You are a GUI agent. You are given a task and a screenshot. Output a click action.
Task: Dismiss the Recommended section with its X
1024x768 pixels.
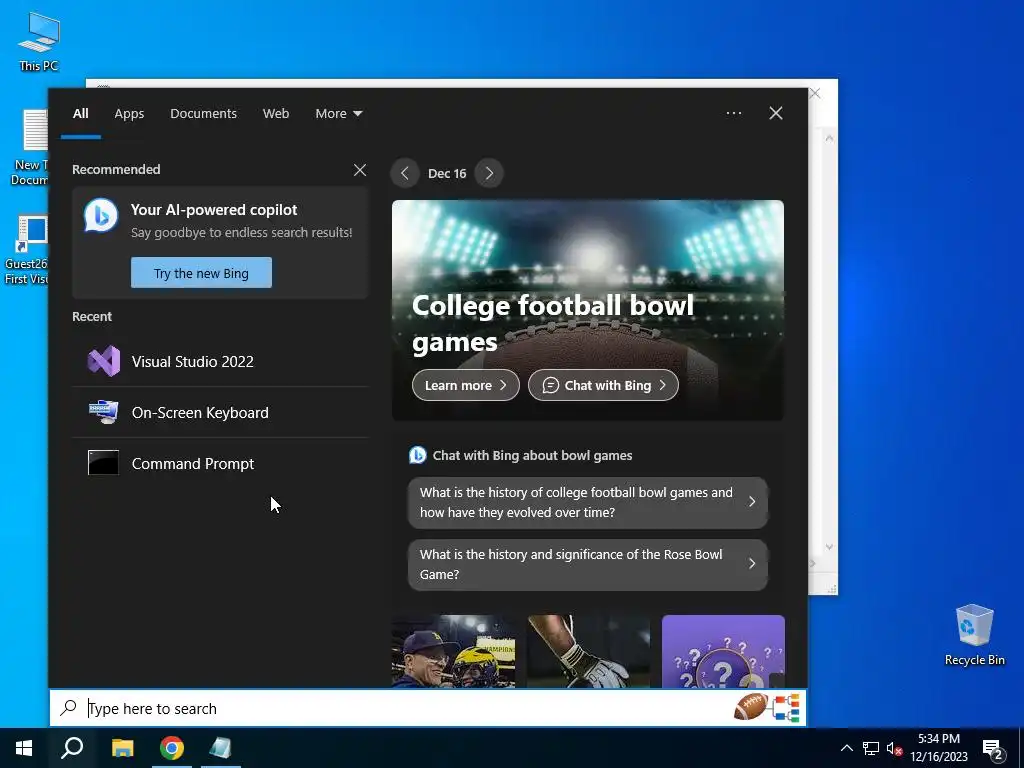coord(360,170)
